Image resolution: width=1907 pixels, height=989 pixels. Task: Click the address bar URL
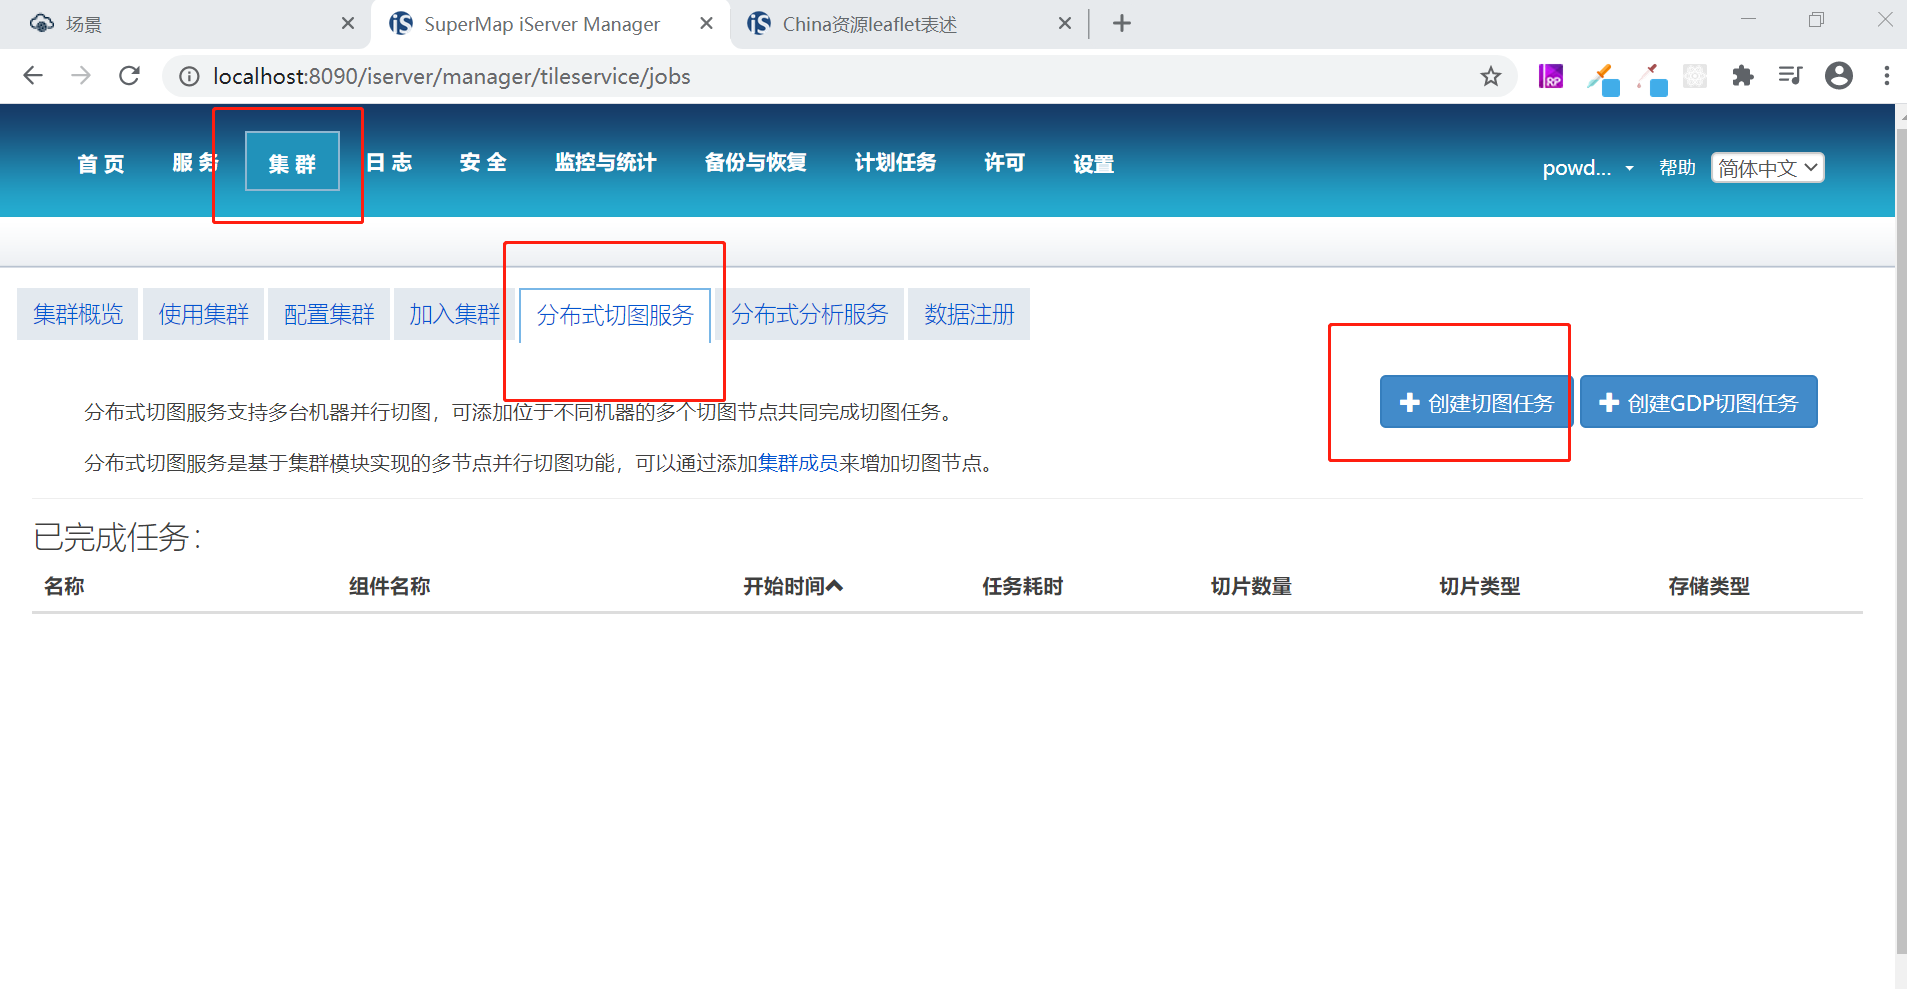click(x=452, y=76)
